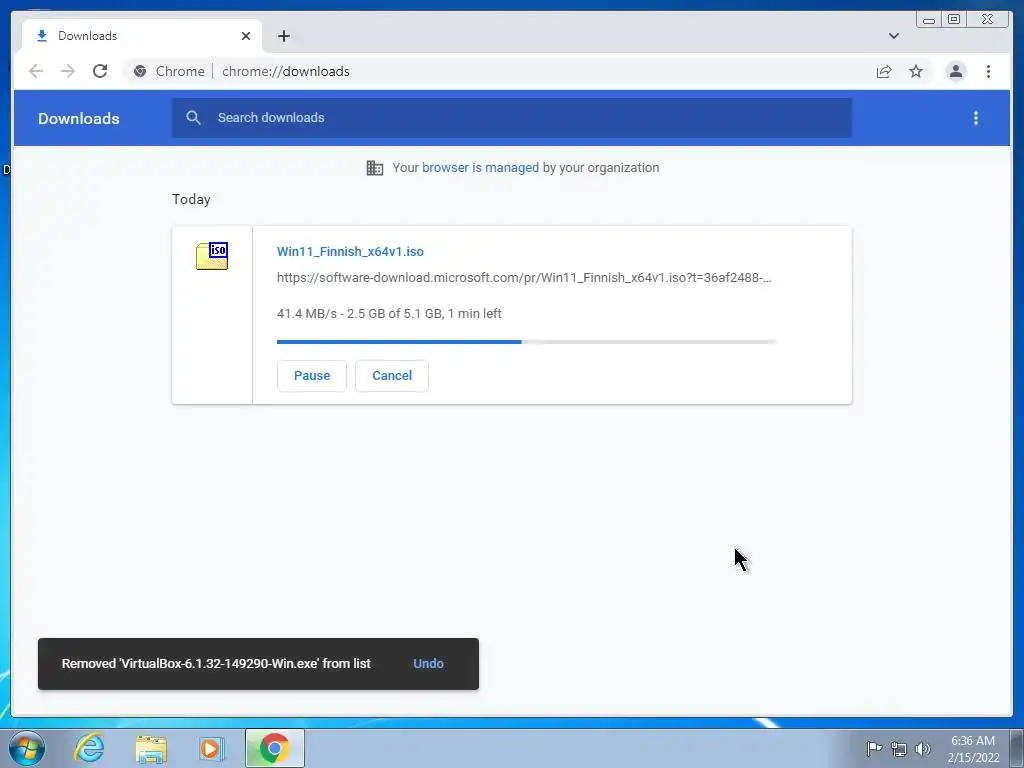
Task: Open the Windows Start menu
Action: point(27,748)
